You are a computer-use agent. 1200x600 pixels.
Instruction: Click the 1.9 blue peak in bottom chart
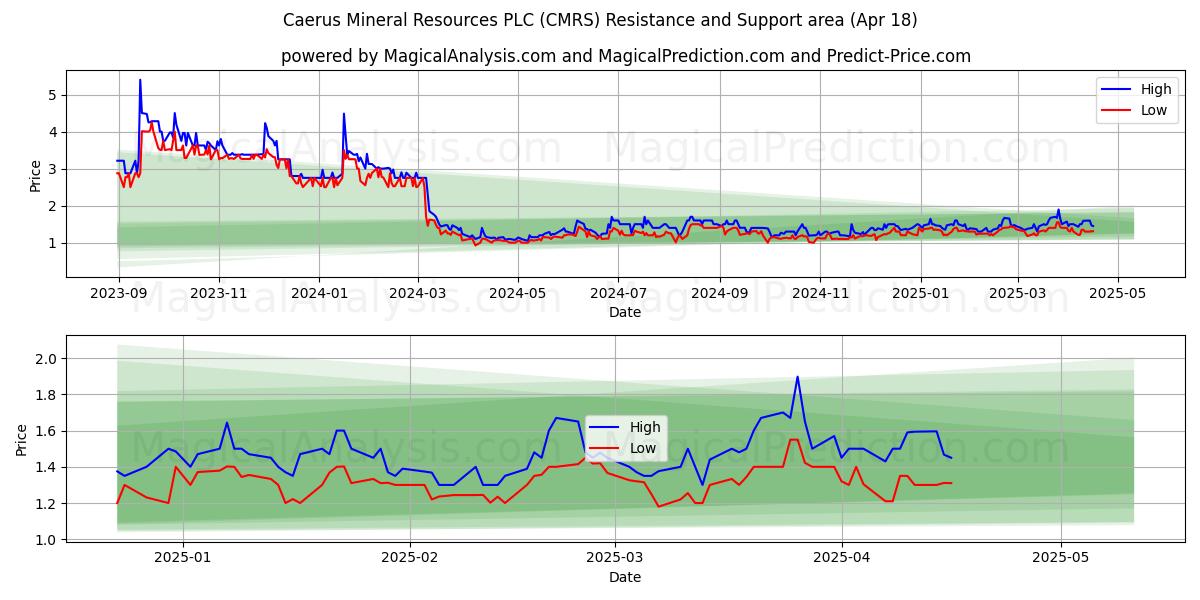click(797, 377)
